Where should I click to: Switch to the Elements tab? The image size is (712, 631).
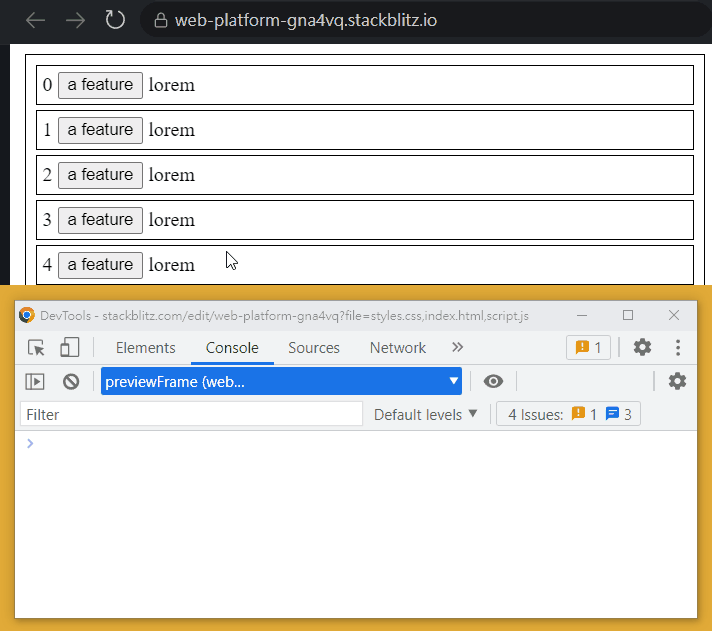point(145,348)
